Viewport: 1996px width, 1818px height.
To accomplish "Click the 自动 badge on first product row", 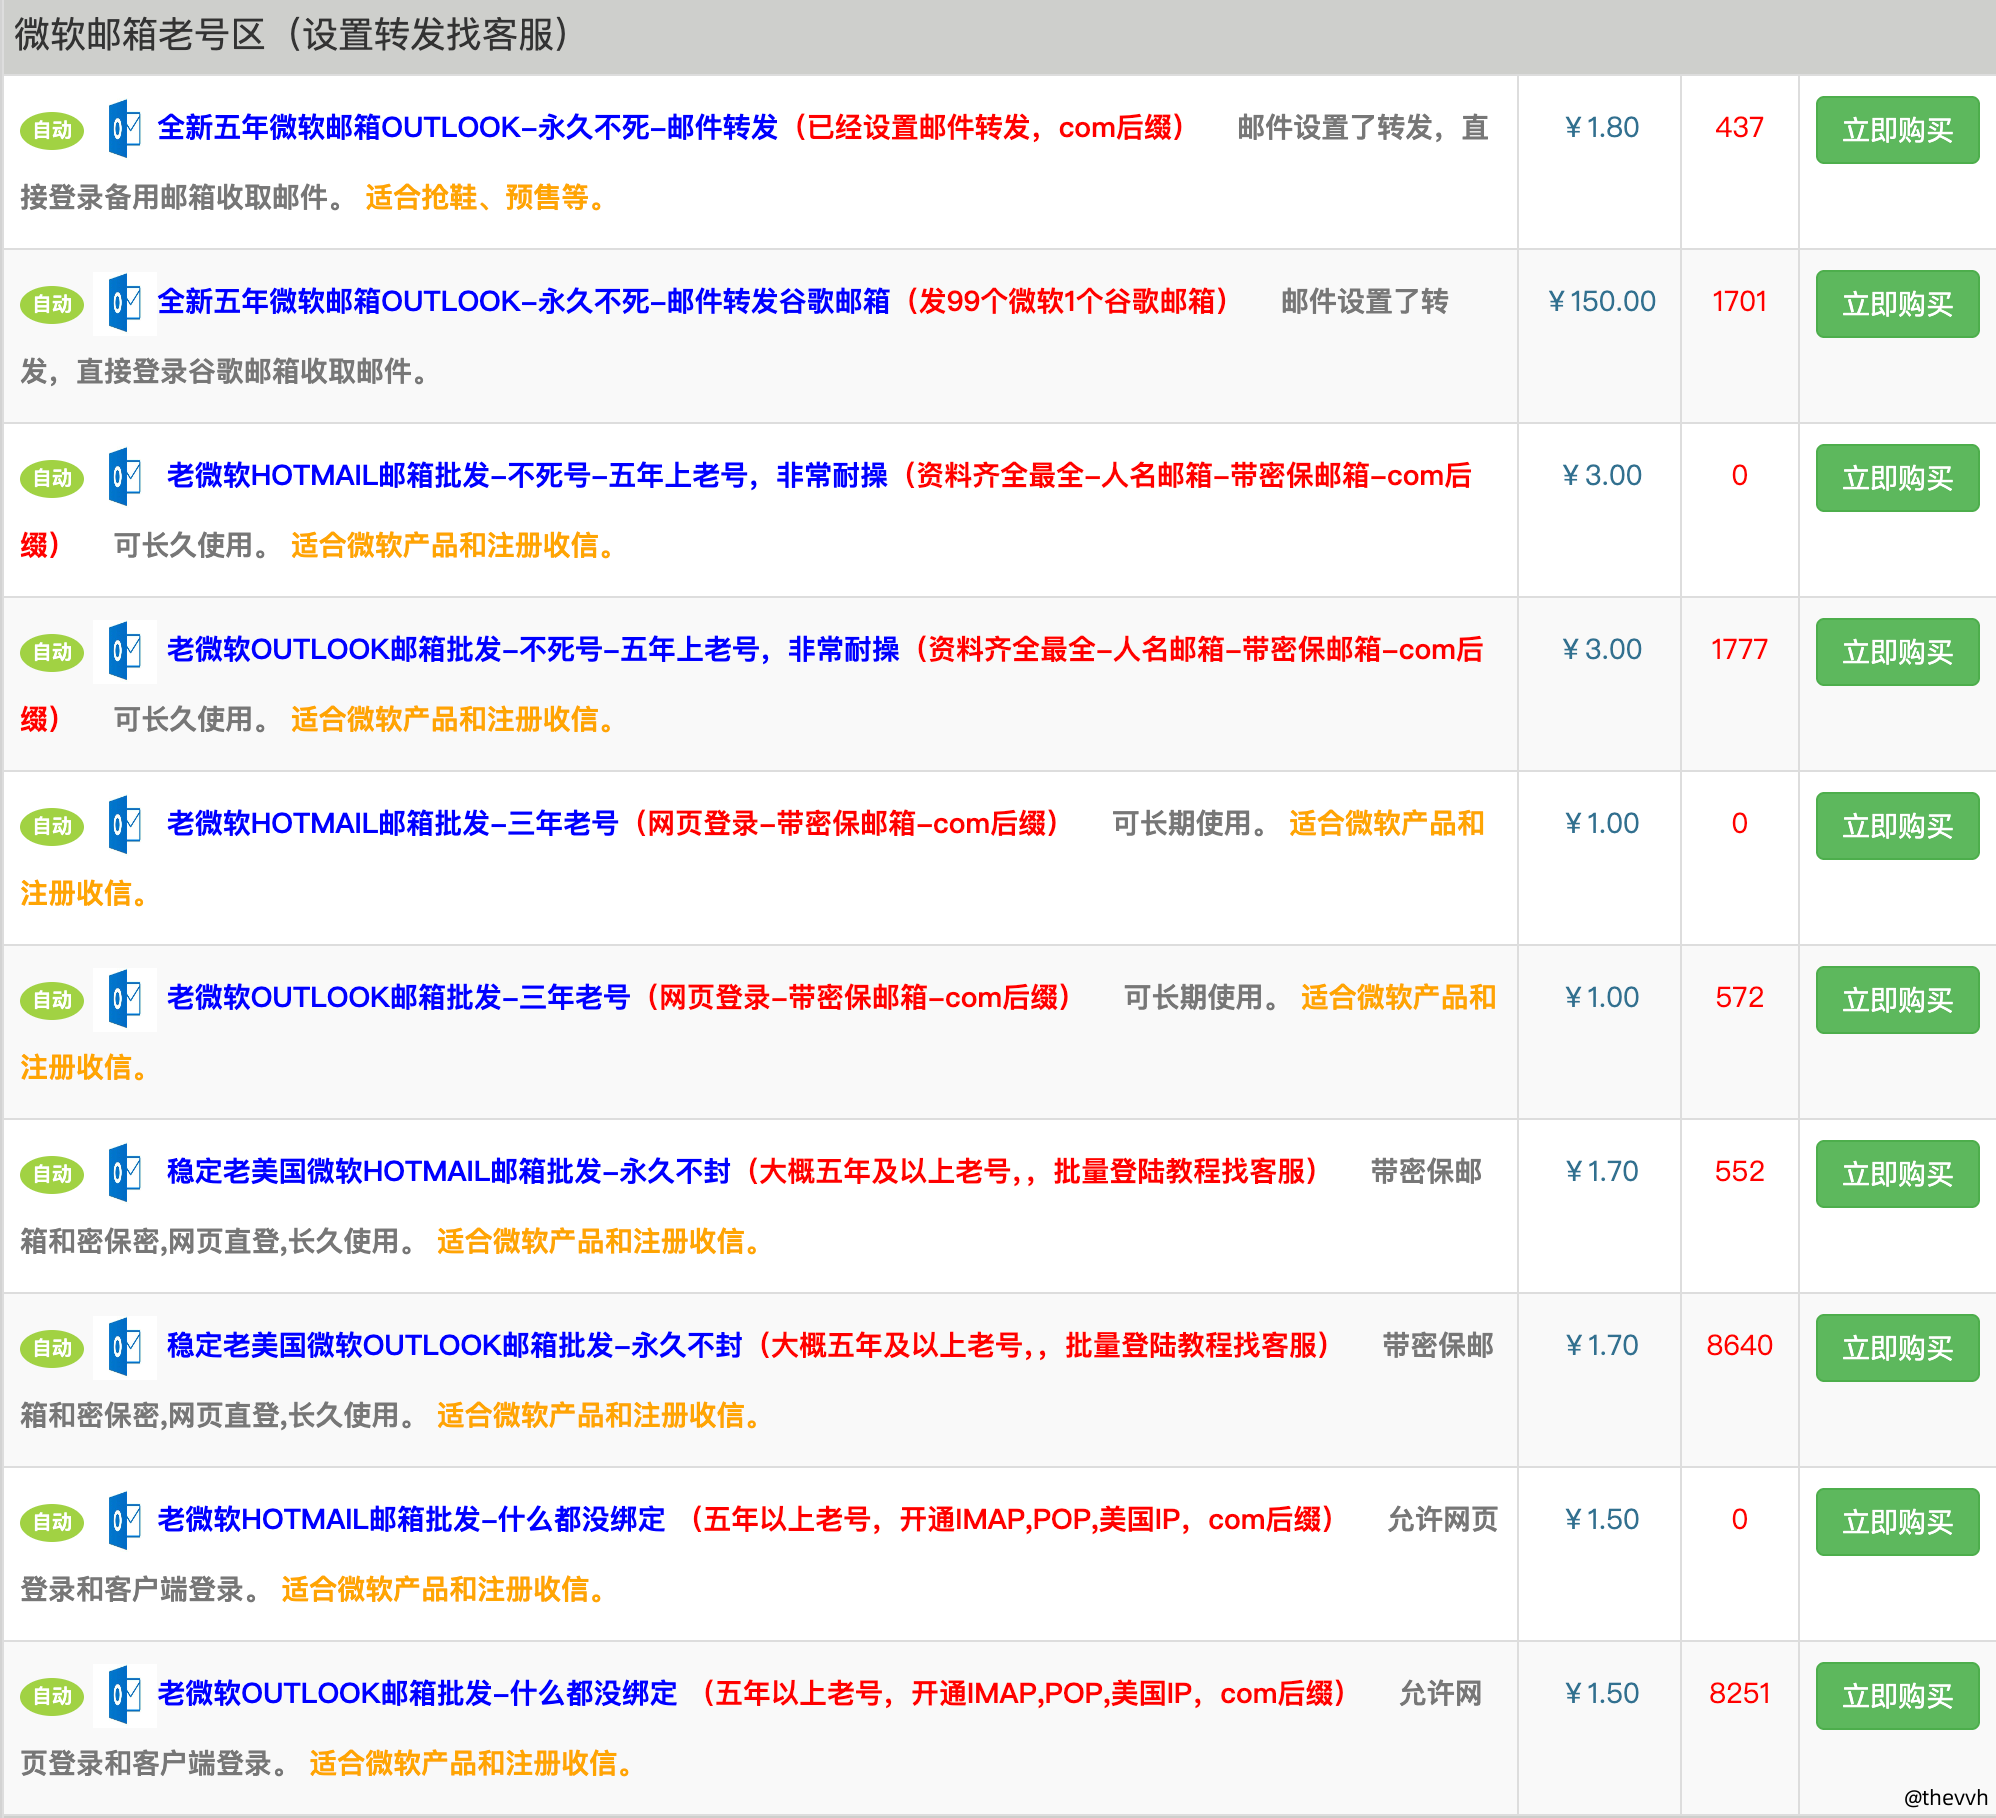I will click(52, 130).
